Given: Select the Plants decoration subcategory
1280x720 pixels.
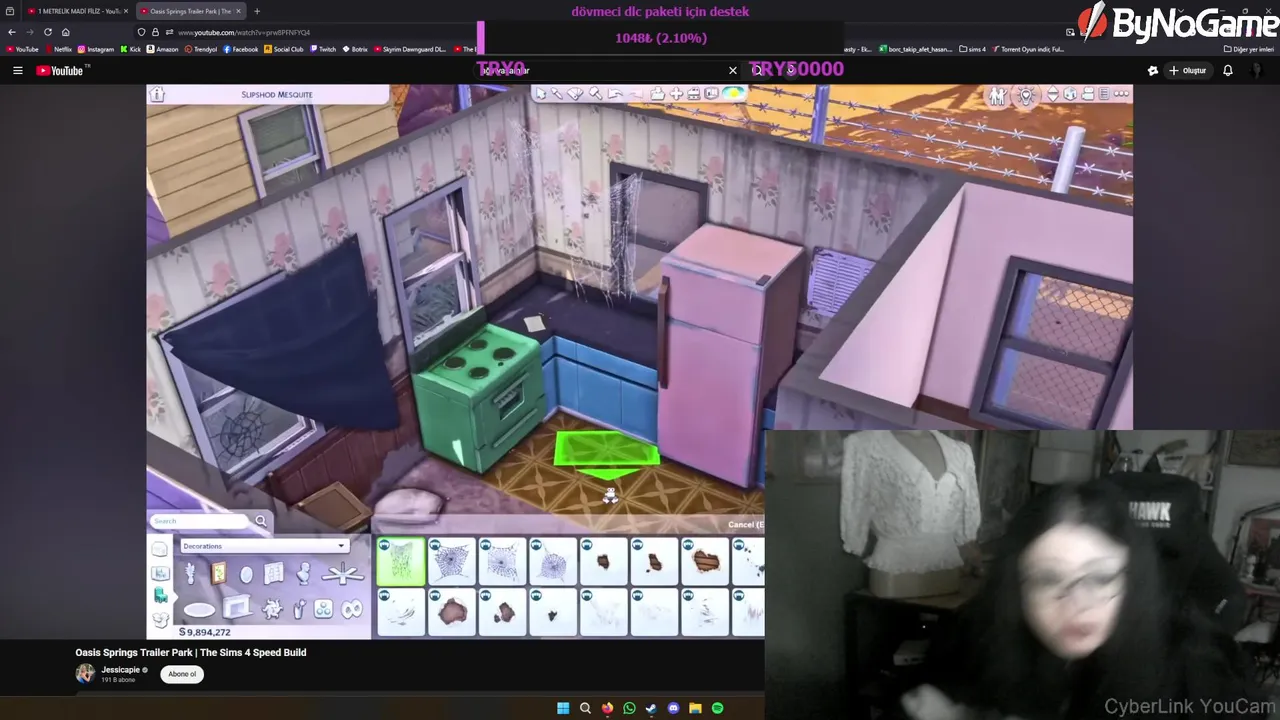Looking at the screenshot, I should tap(190, 574).
